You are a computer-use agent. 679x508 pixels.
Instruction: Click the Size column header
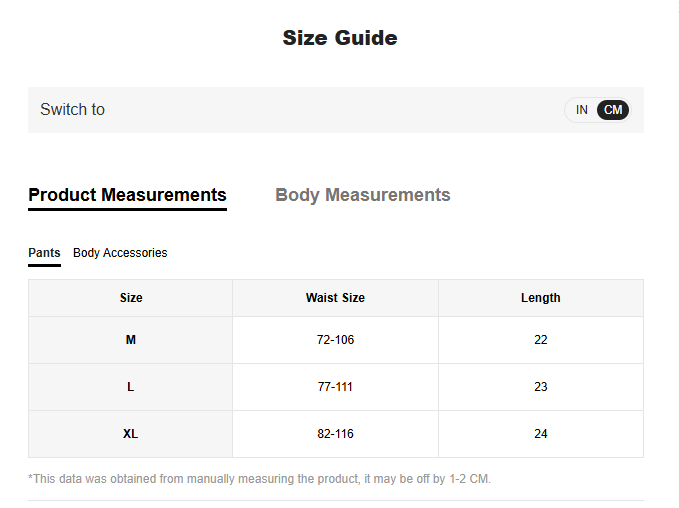[131, 298]
